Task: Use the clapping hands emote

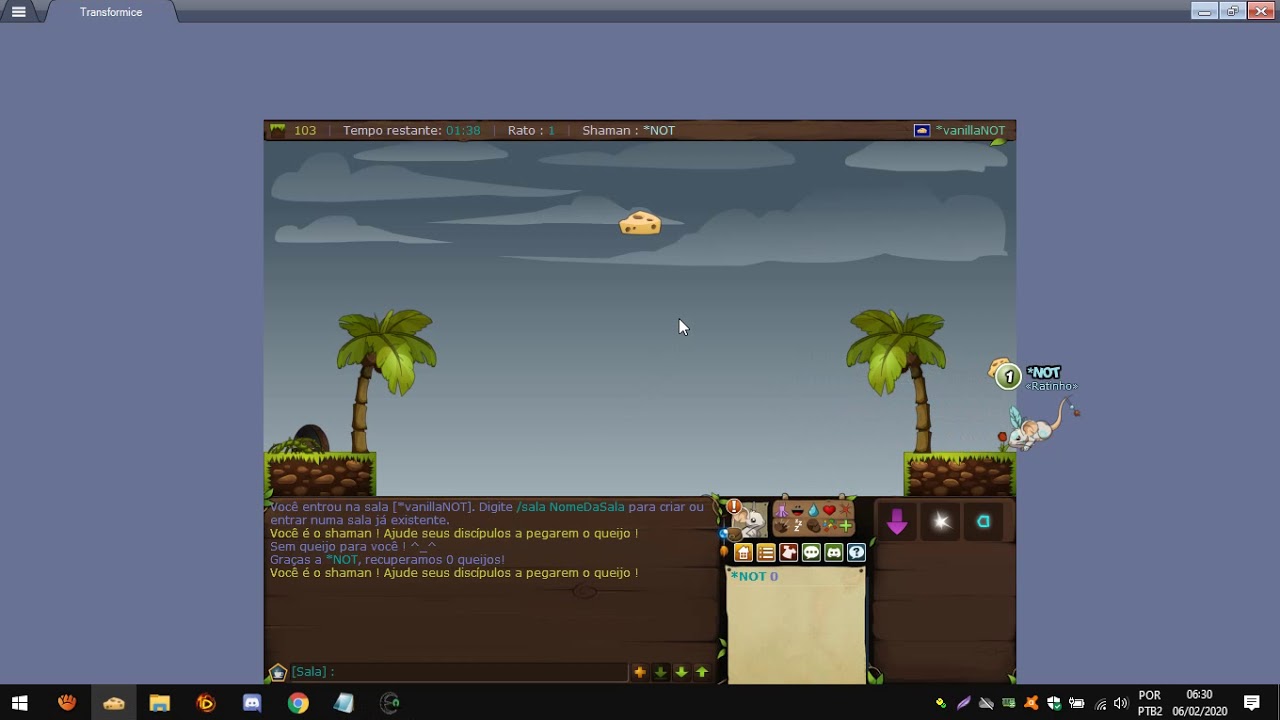Action: (782, 527)
